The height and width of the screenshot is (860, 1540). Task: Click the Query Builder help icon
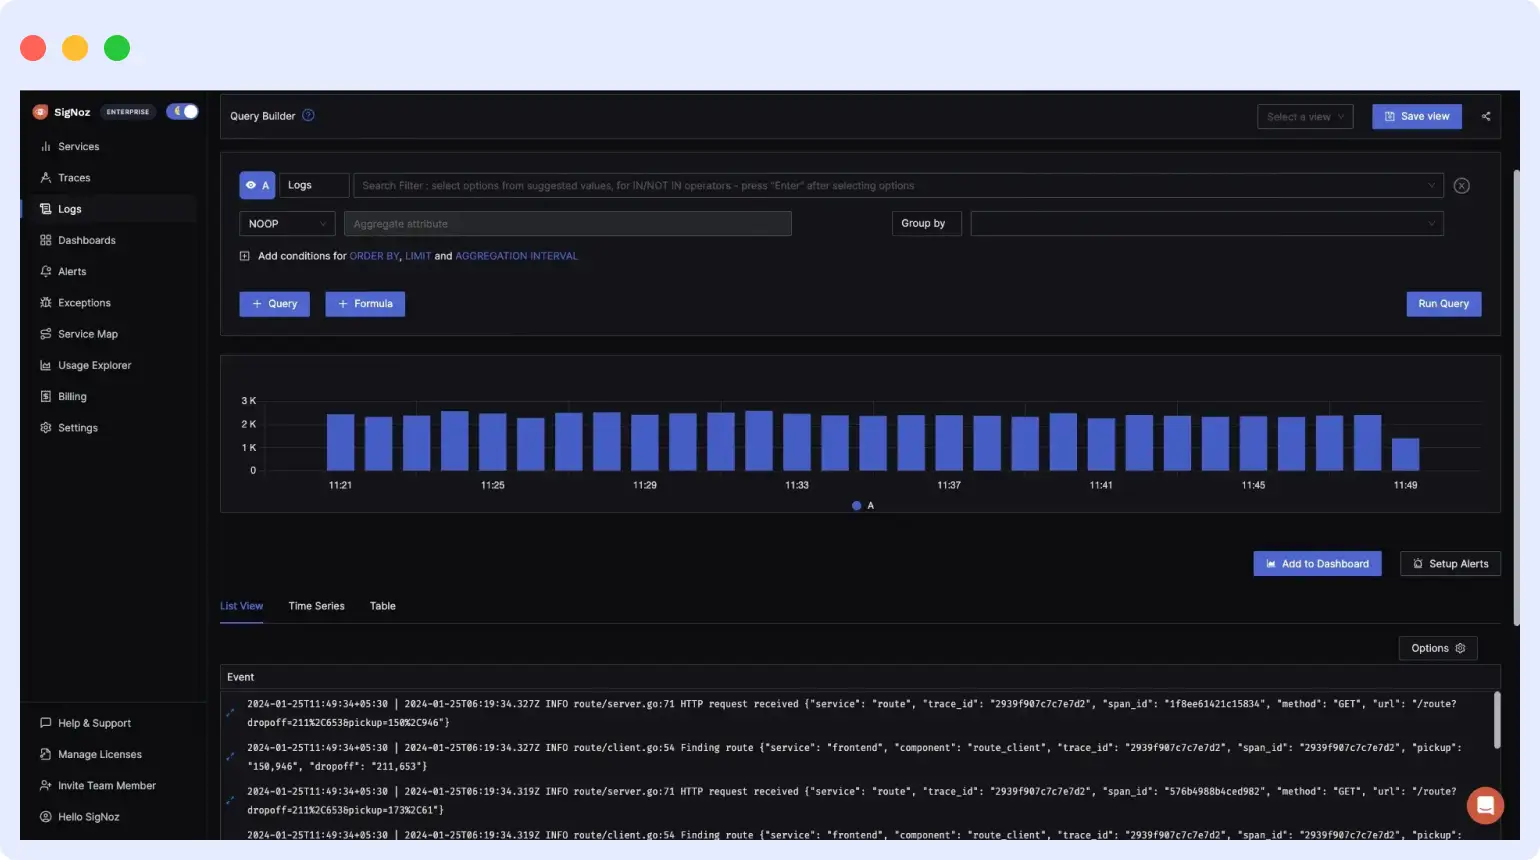pyautogui.click(x=308, y=115)
